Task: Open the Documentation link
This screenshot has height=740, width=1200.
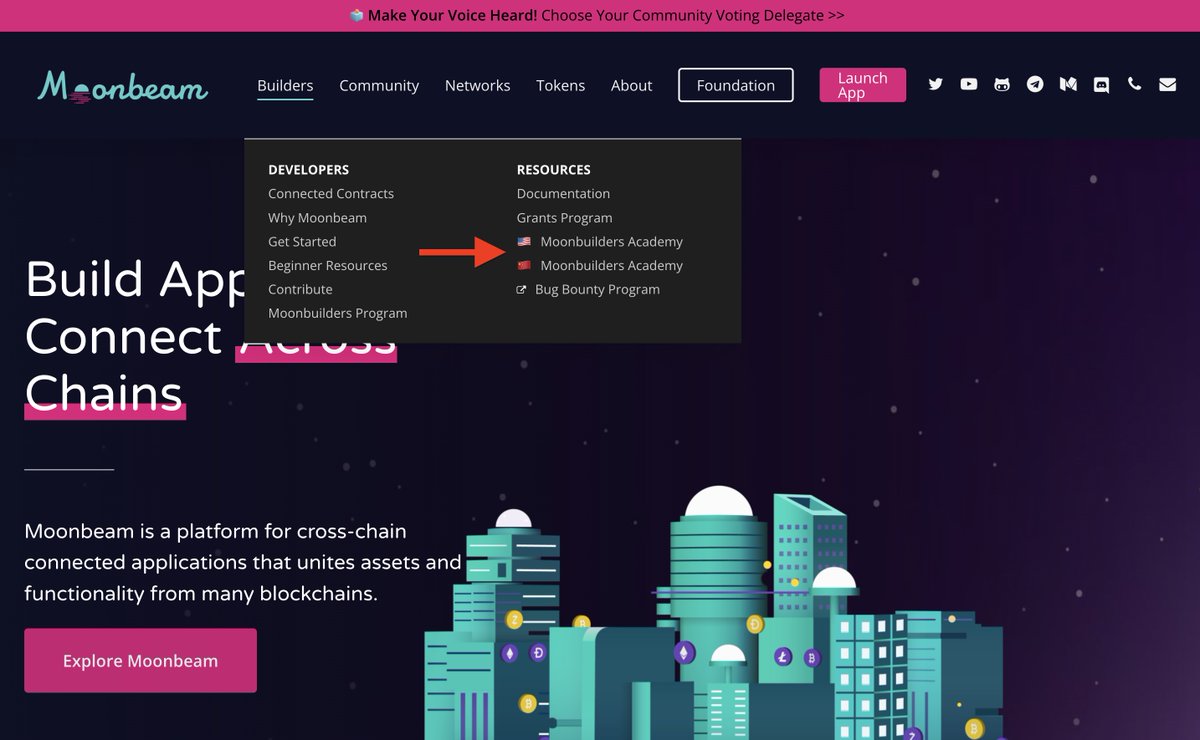Action: (x=563, y=194)
